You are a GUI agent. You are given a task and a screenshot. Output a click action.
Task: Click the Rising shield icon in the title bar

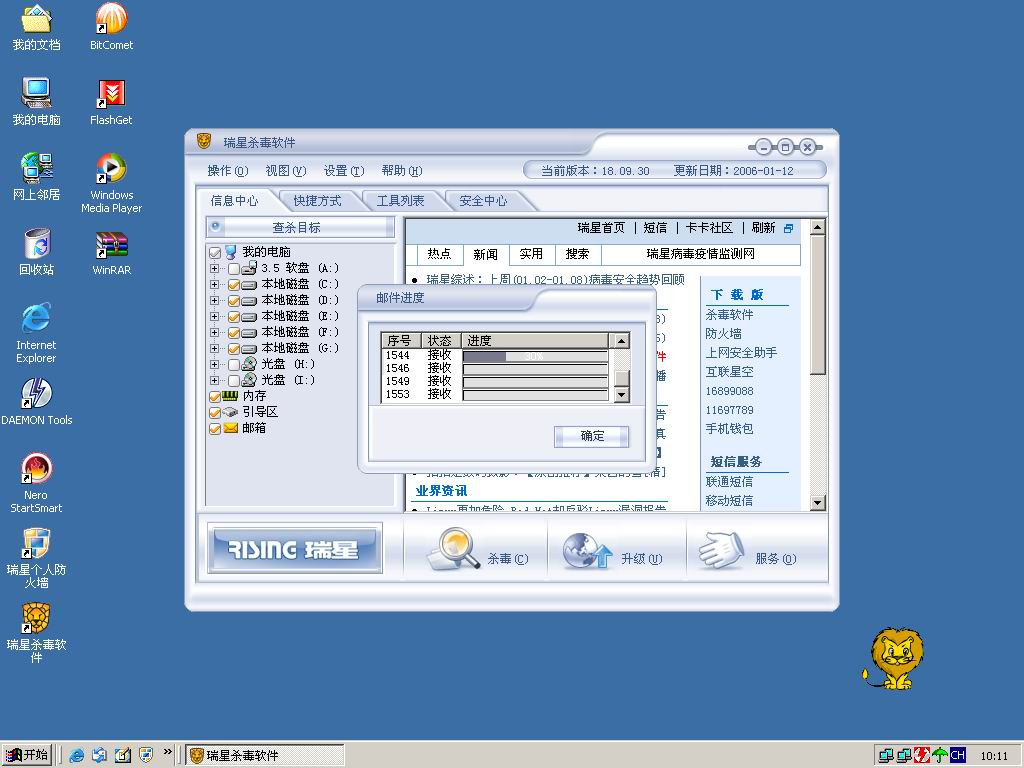tap(204, 141)
